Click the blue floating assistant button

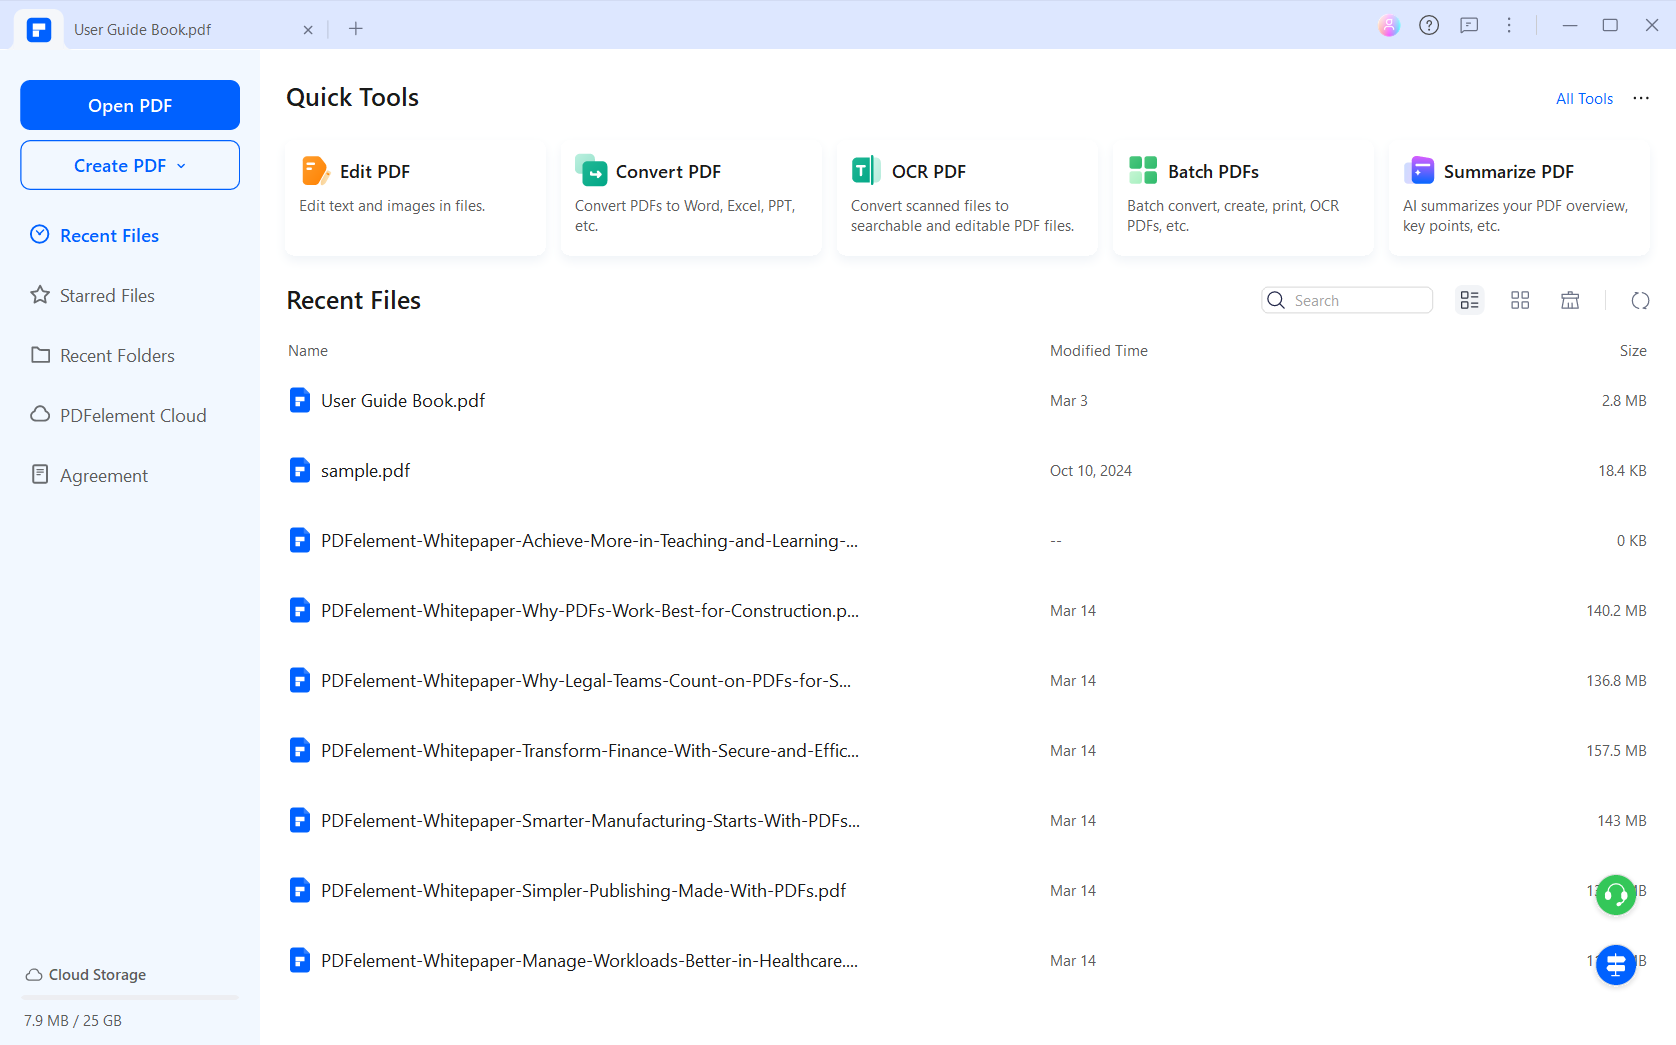[1616, 964]
